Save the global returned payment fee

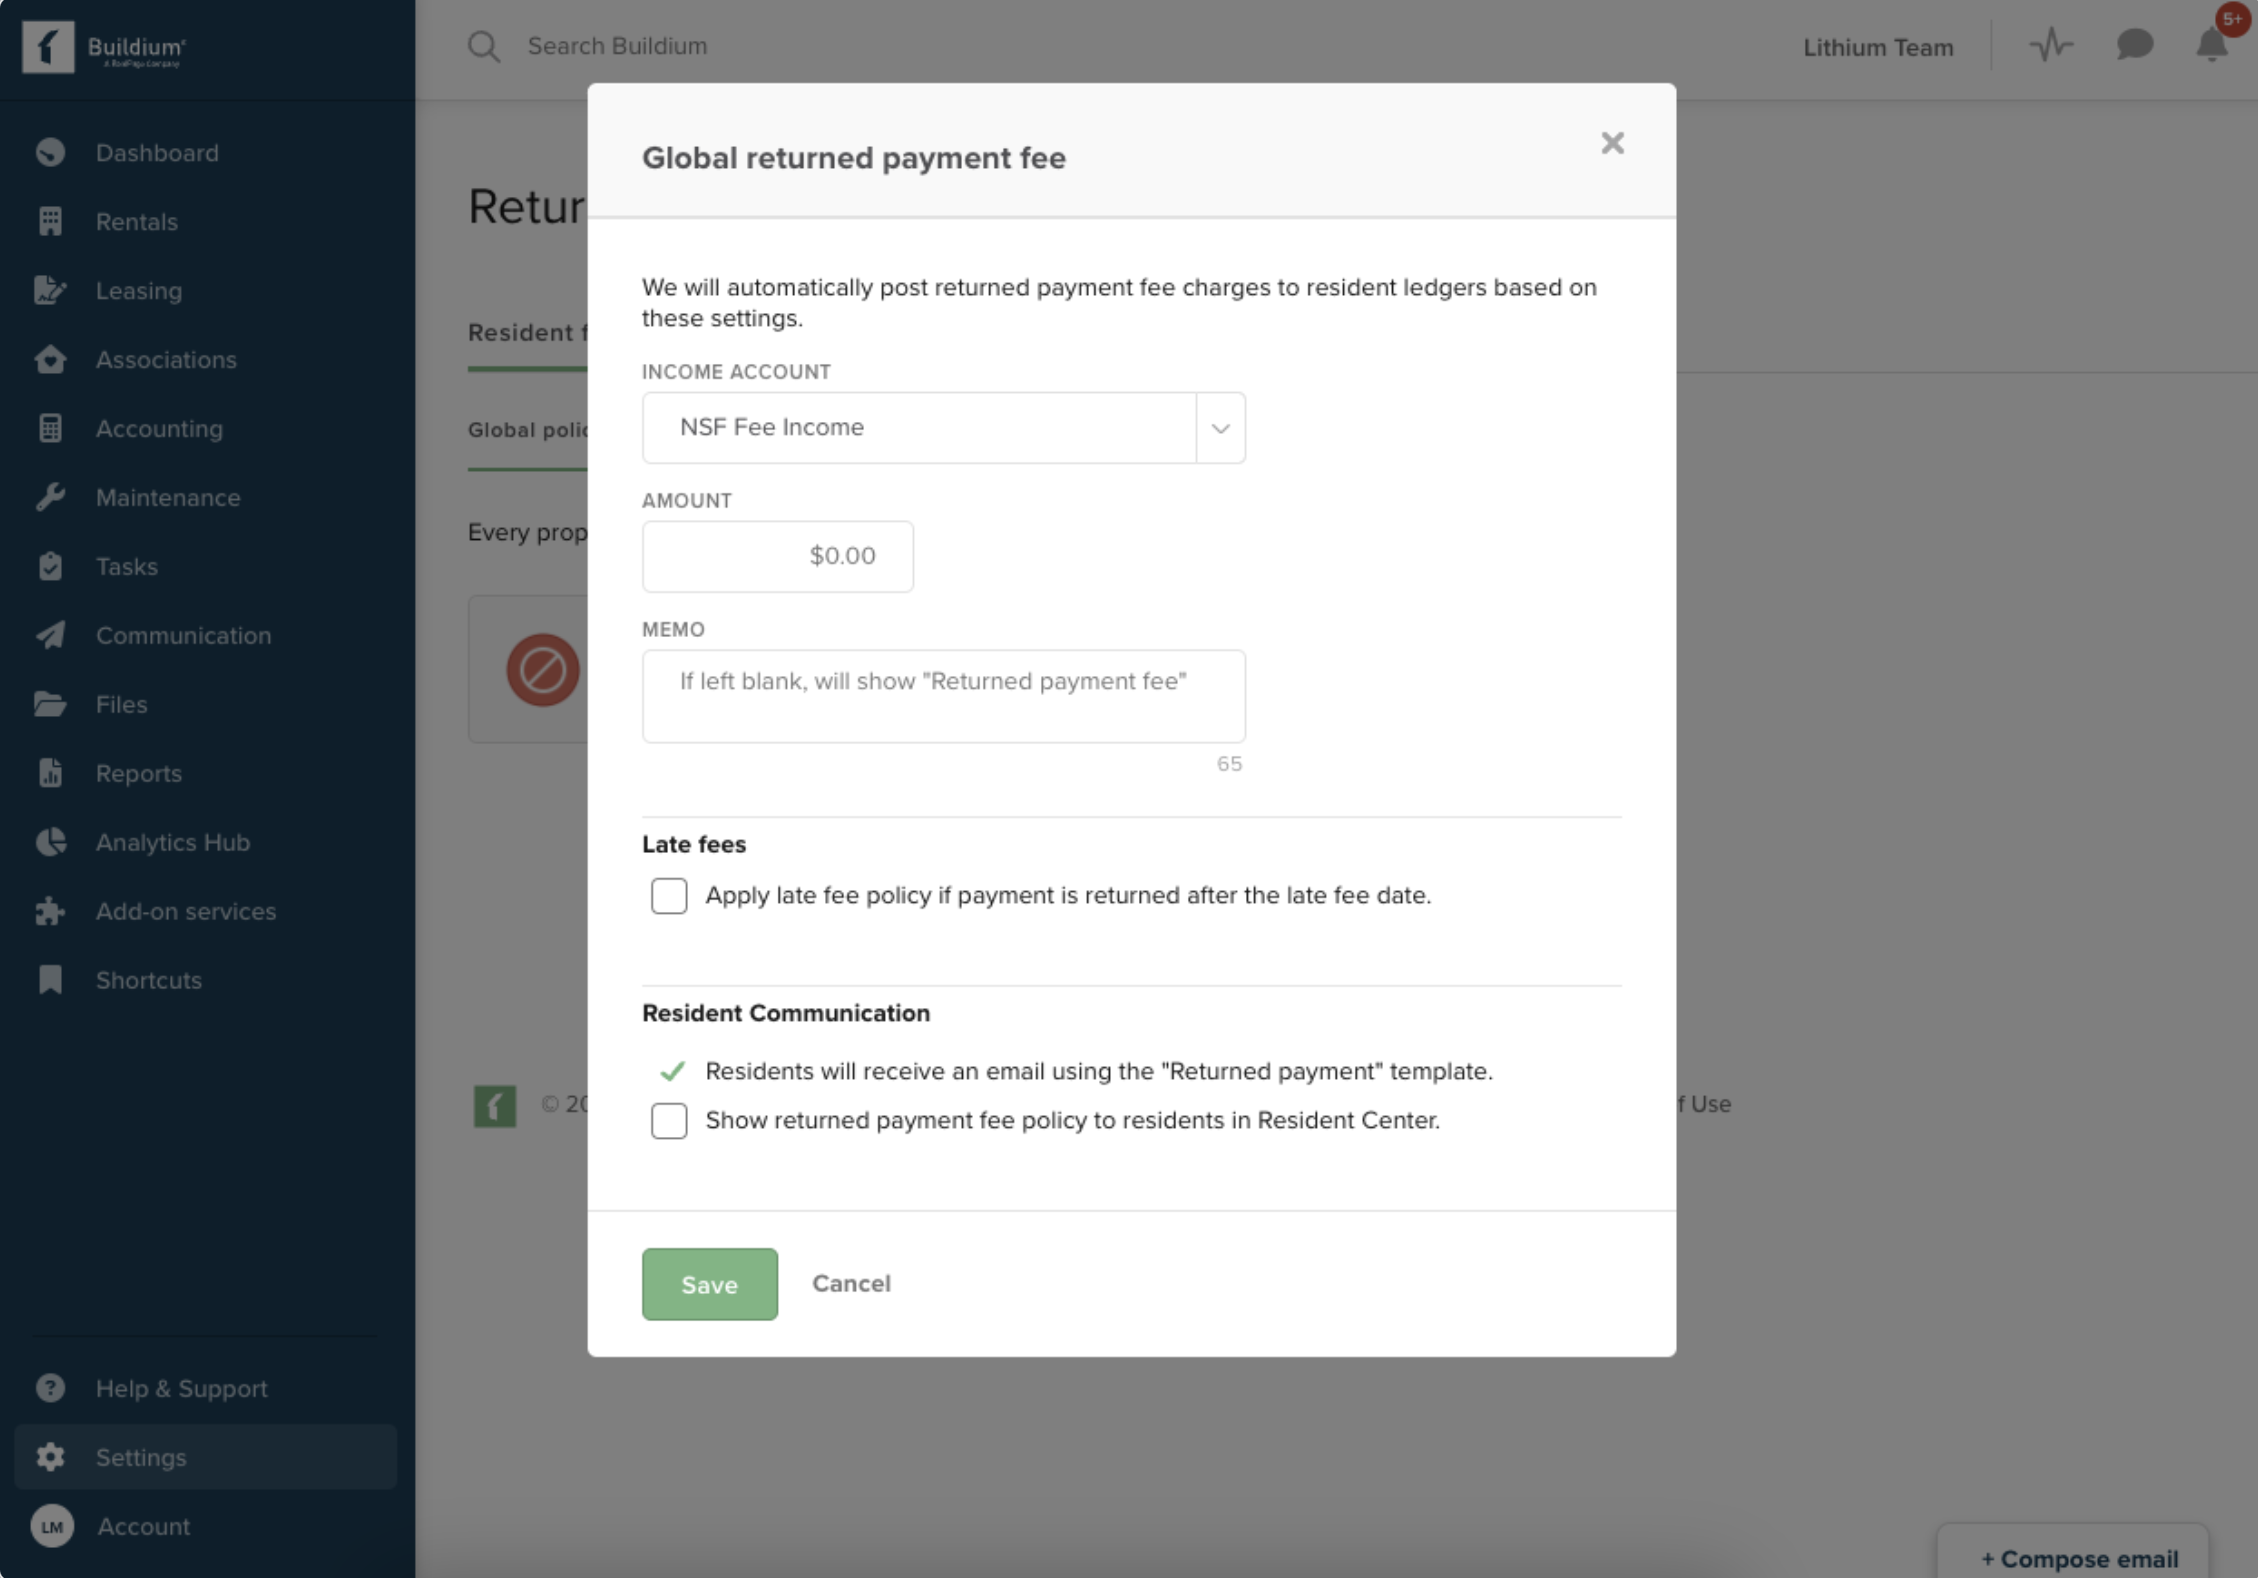709,1284
